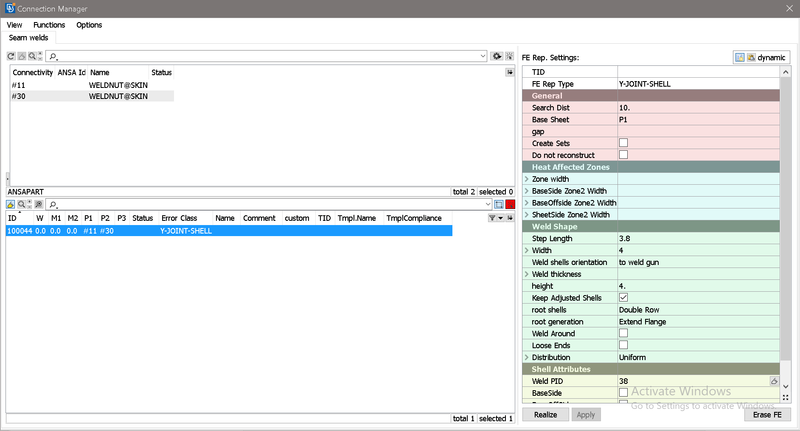Image resolution: width=800 pixels, height=431 pixels.
Task: Toggle the Do not reconstruct checkbox
Action: pos(623,155)
